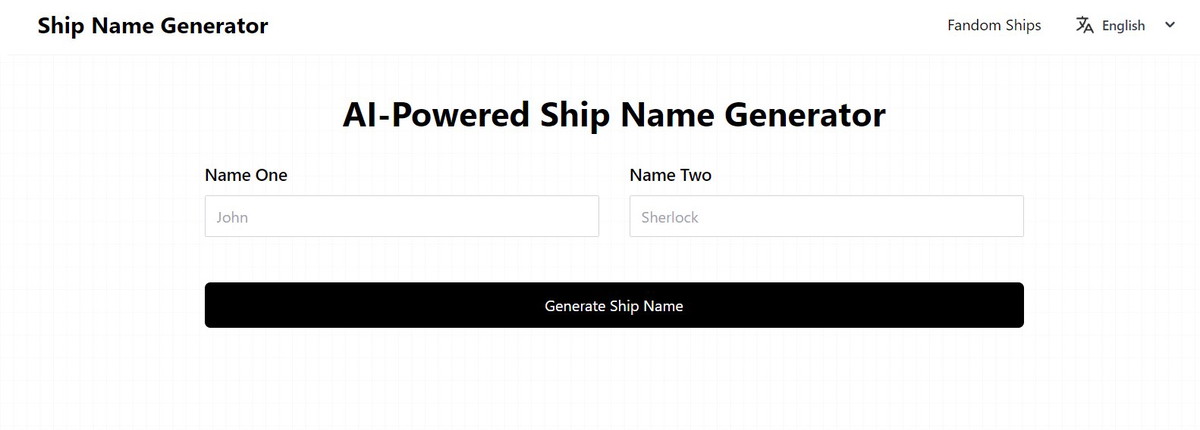Click the Name Two label

pos(670,175)
